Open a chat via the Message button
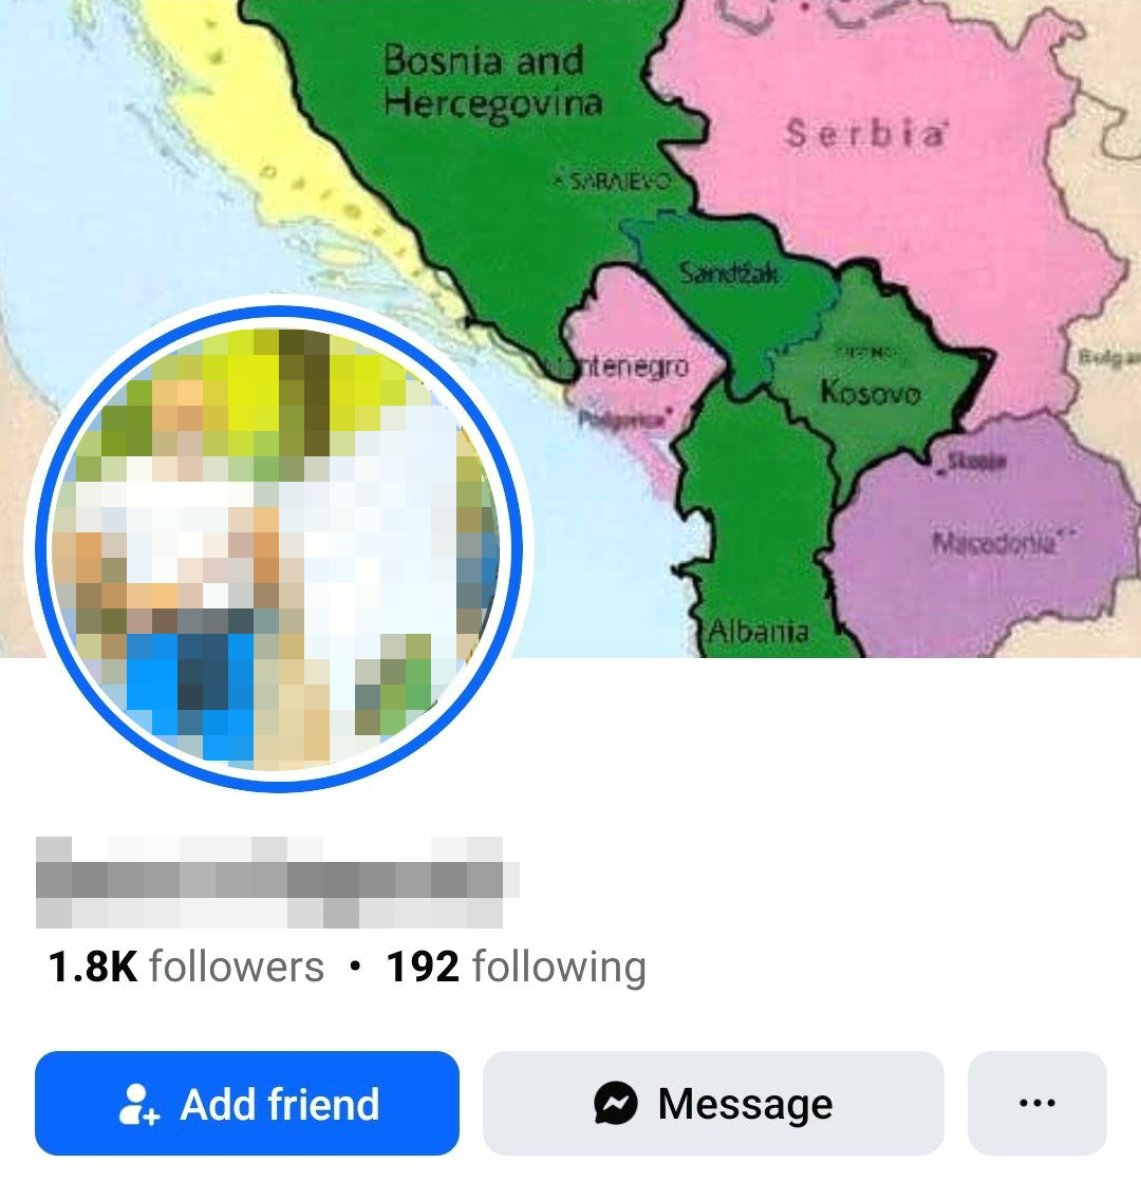 [x=713, y=1103]
